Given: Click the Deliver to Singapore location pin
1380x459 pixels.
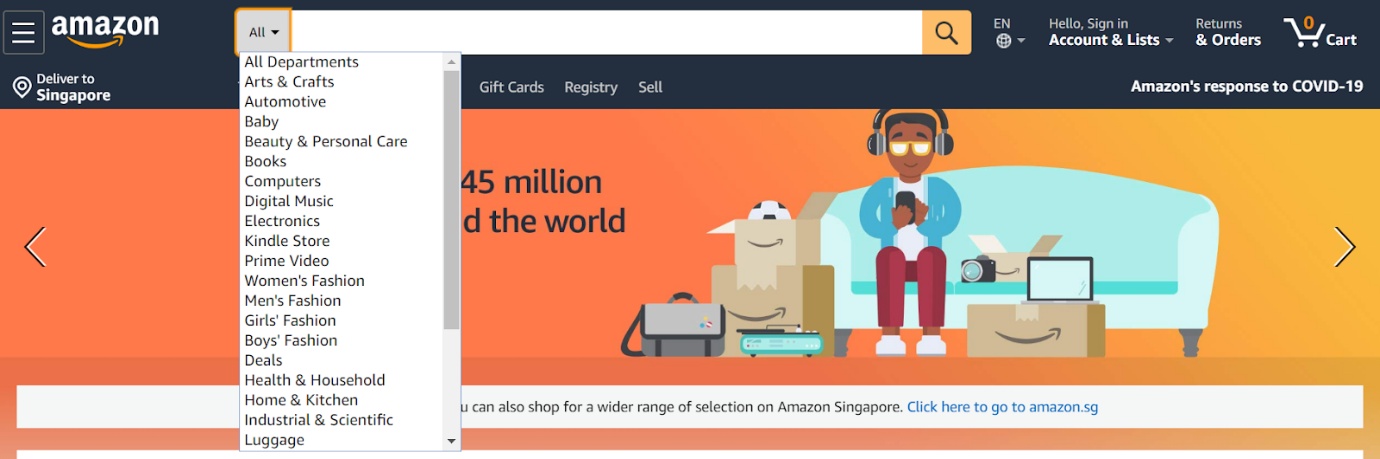Looking at the screenshot, I should click(x=21, y=88).
